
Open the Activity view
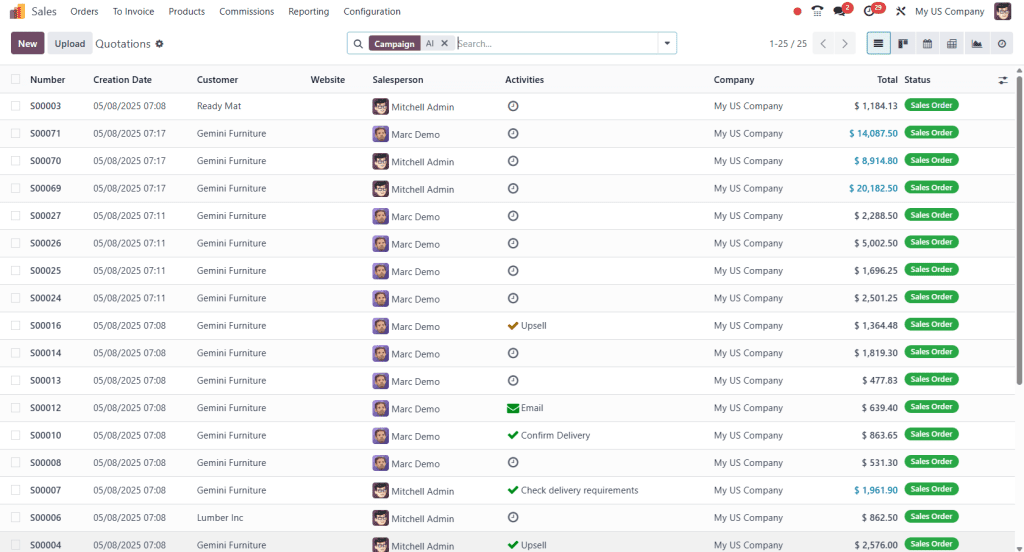1001,44
